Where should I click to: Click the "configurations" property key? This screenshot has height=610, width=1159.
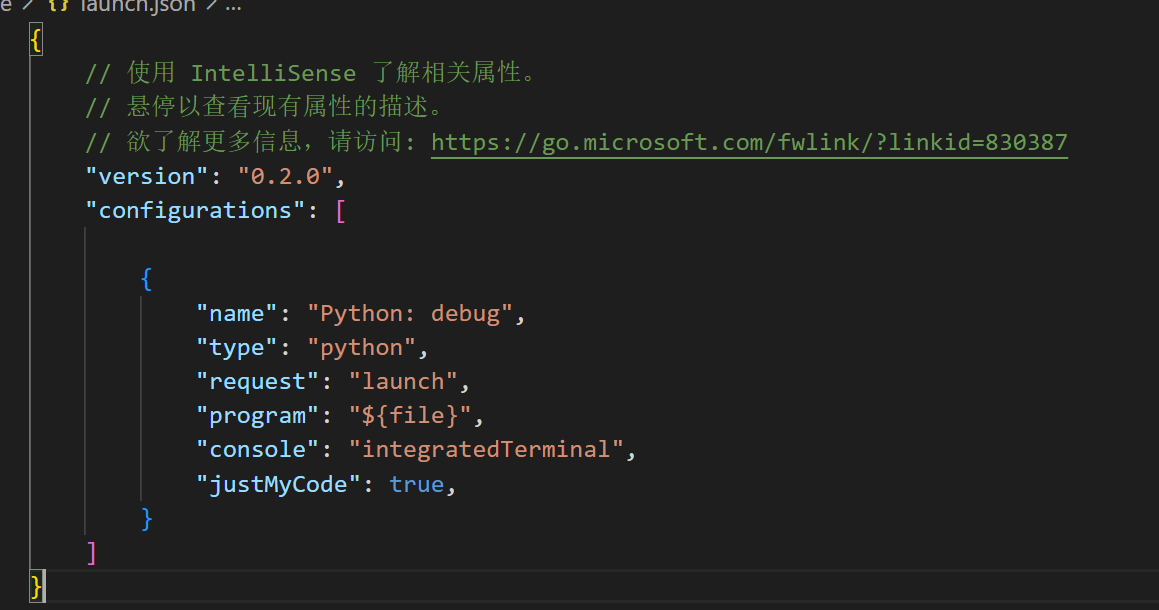tap(197, 210)
